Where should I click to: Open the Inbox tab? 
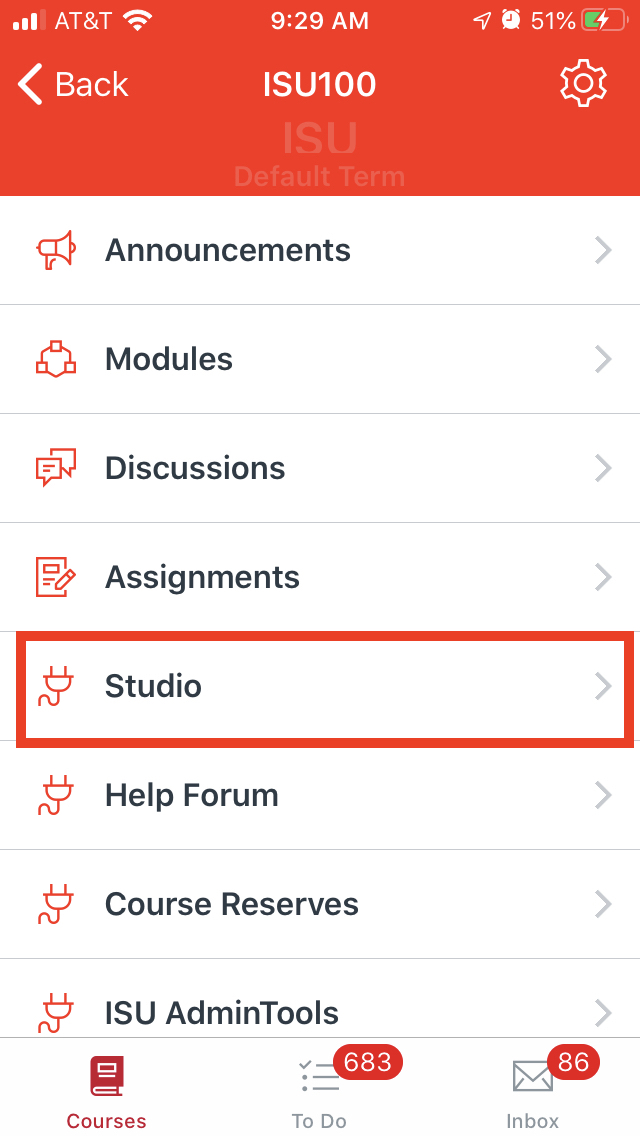point(533,1090)
